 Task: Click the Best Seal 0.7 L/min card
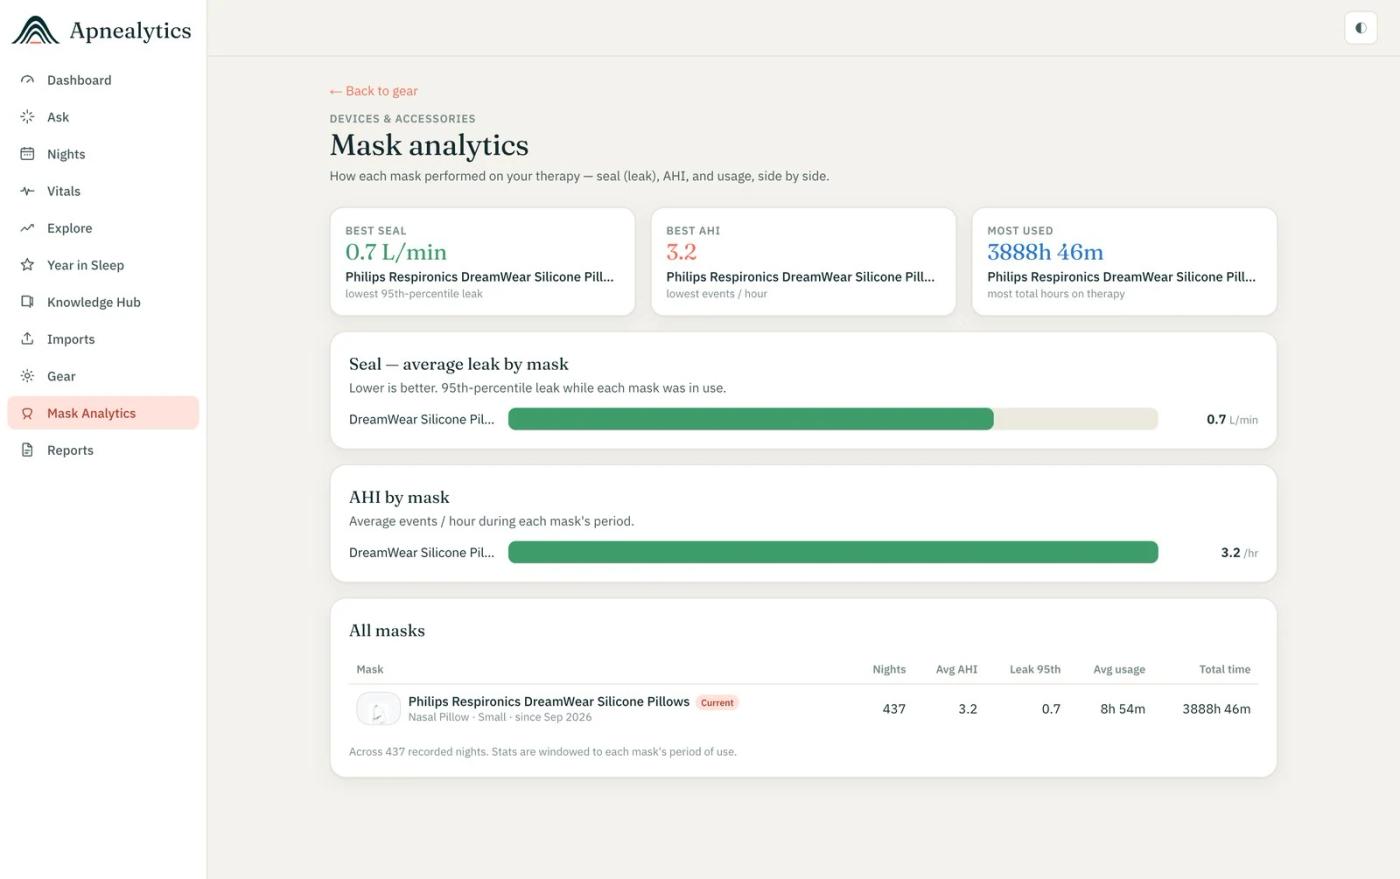point(482,262)
